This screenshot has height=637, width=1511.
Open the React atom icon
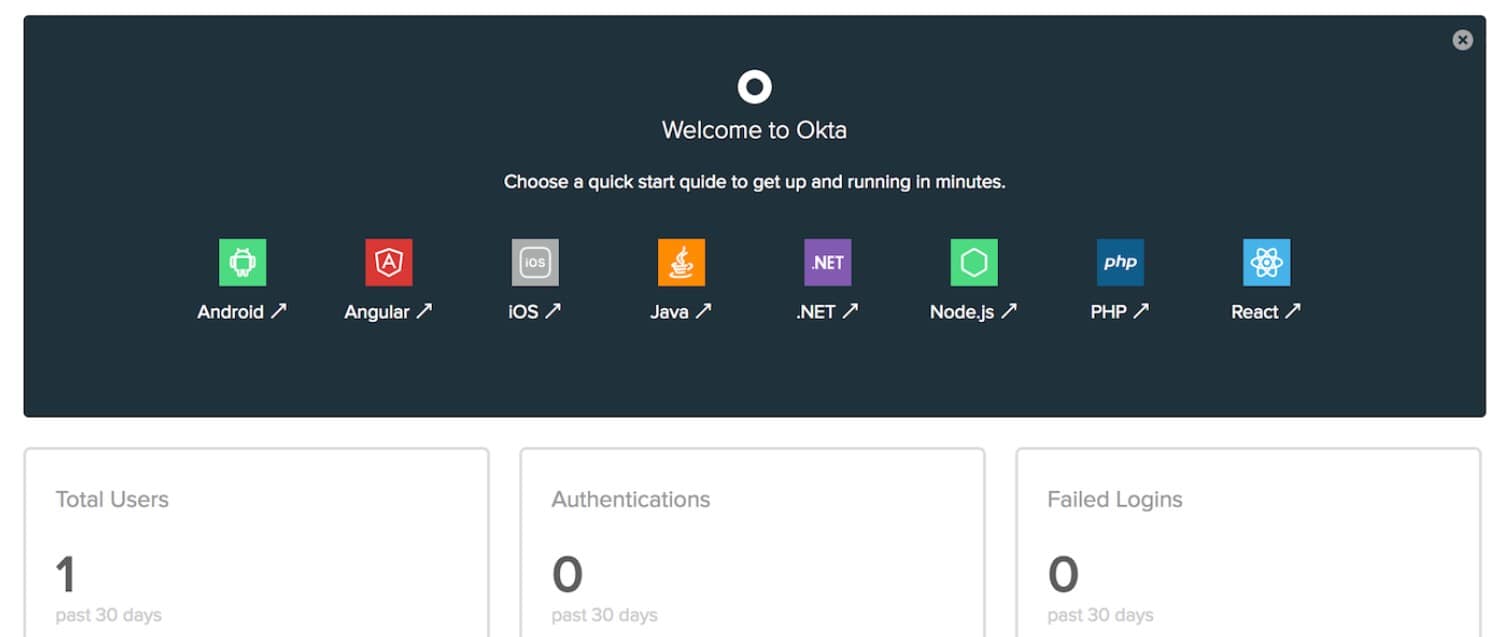point(1265,262)
